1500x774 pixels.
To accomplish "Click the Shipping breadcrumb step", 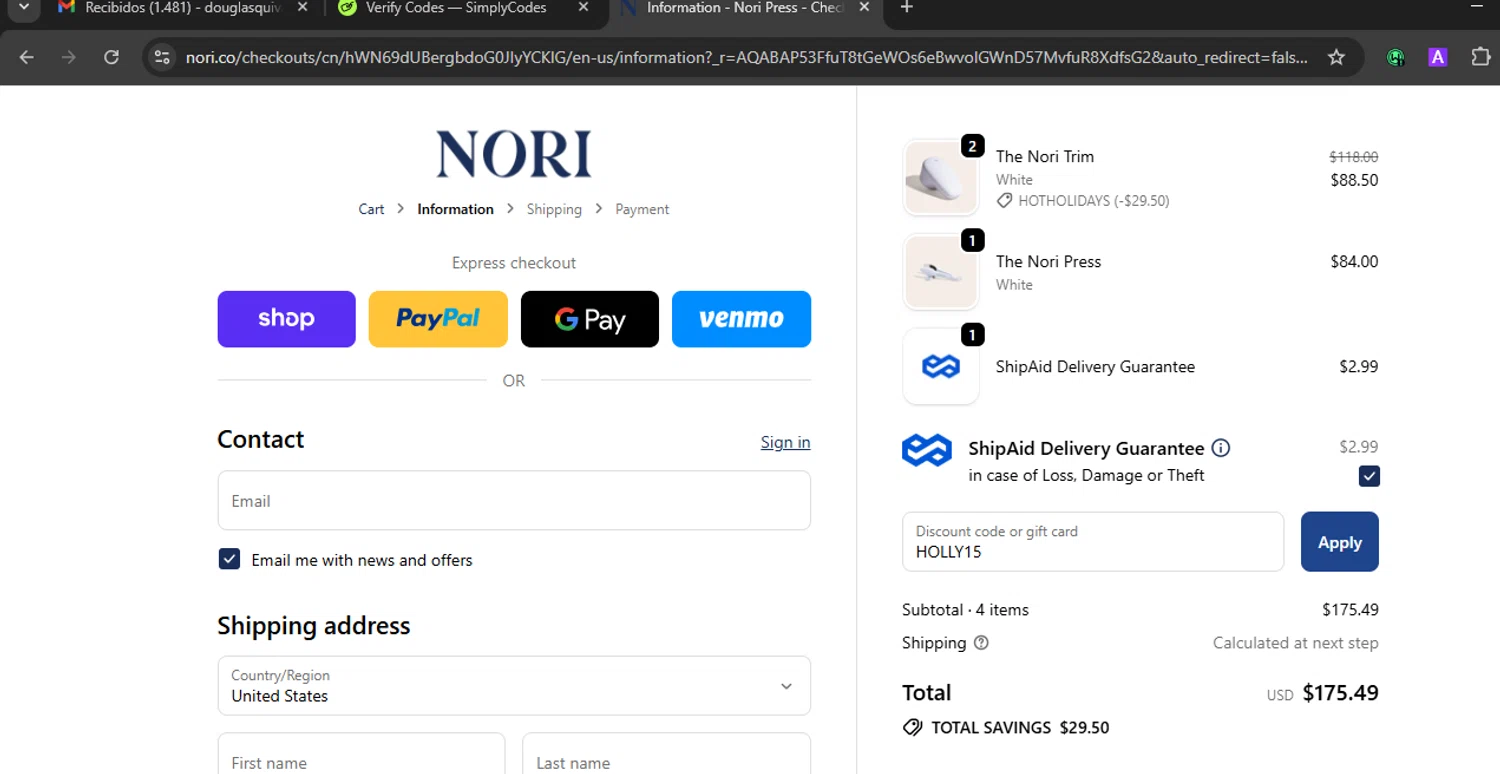I will point(554,209).
